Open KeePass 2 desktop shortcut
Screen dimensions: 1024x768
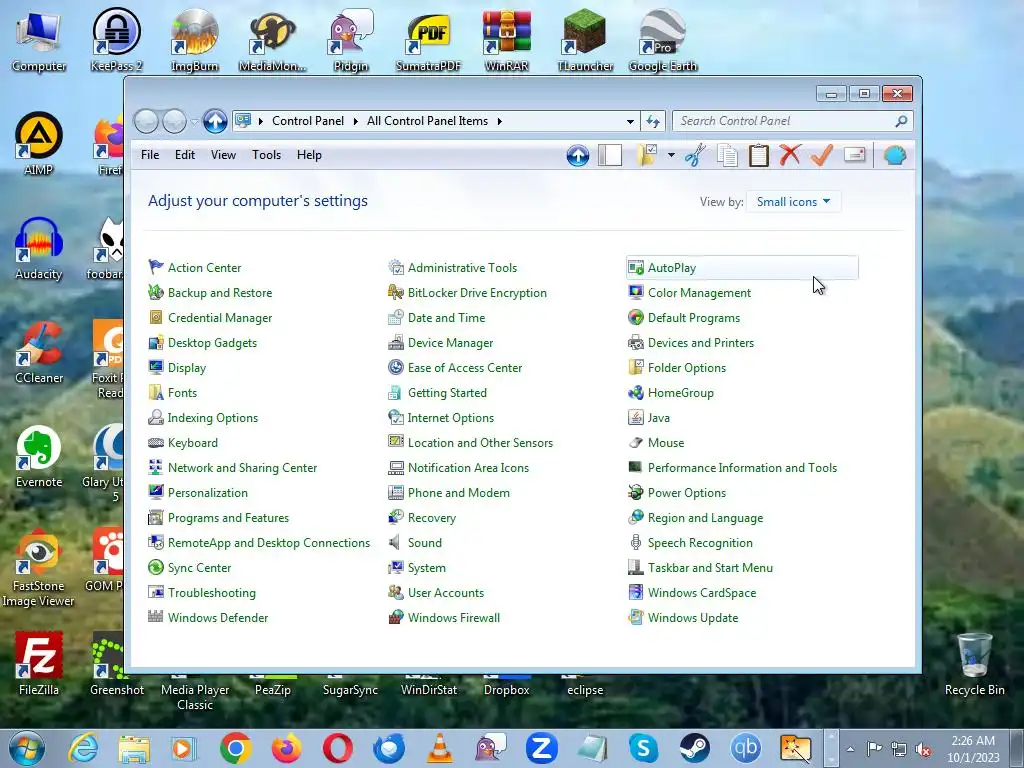pos(117,40)
